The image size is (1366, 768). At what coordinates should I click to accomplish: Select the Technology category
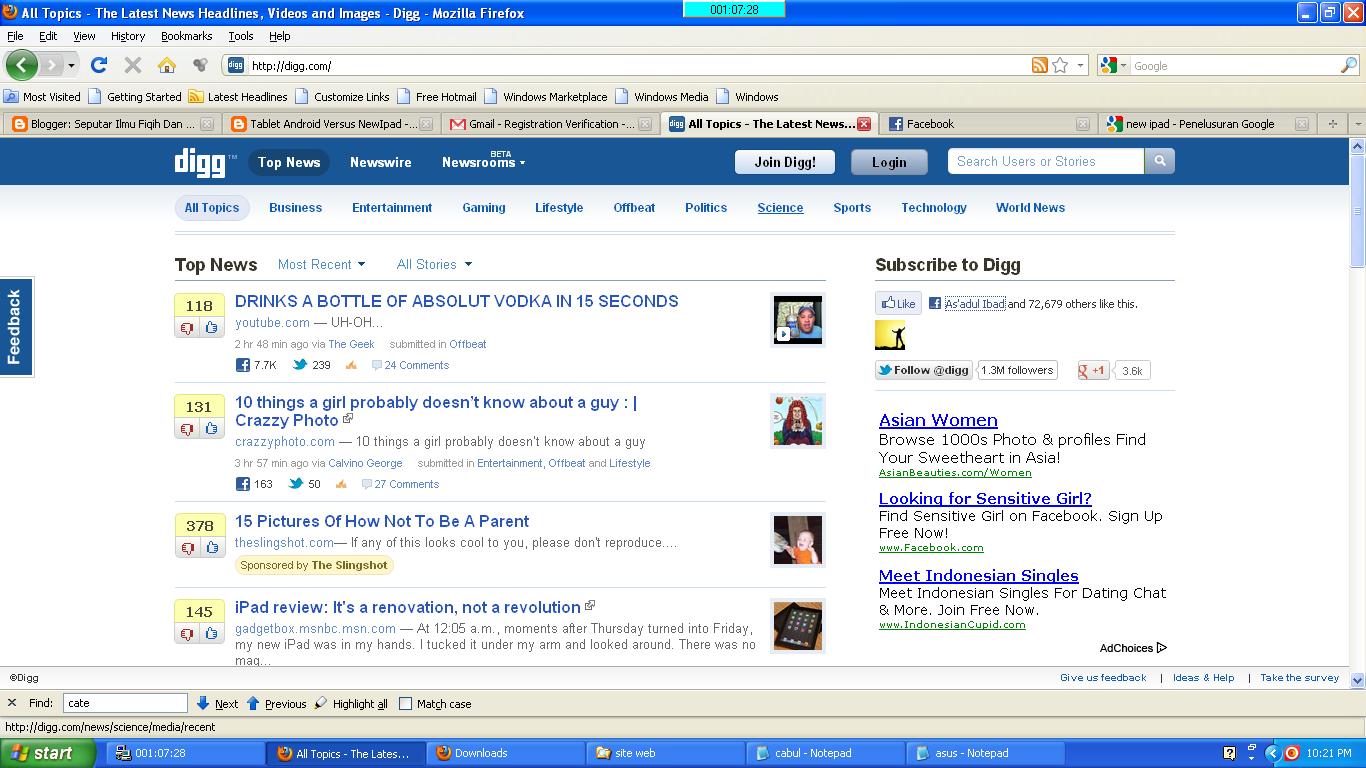pyautogui.click(x=934, y=208)
